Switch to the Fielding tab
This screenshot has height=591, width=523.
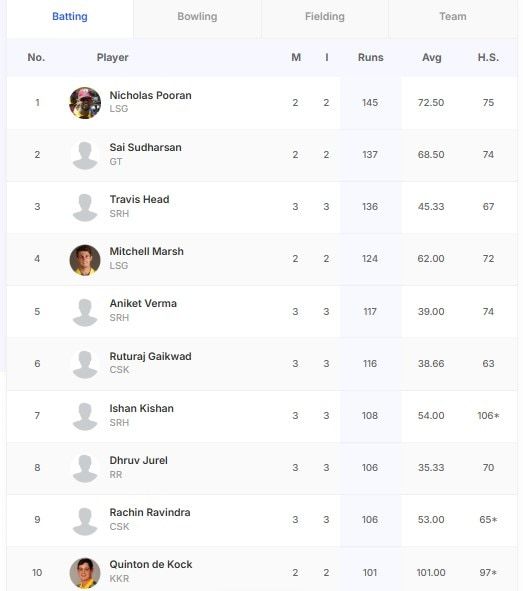click(x=325, y=17)
